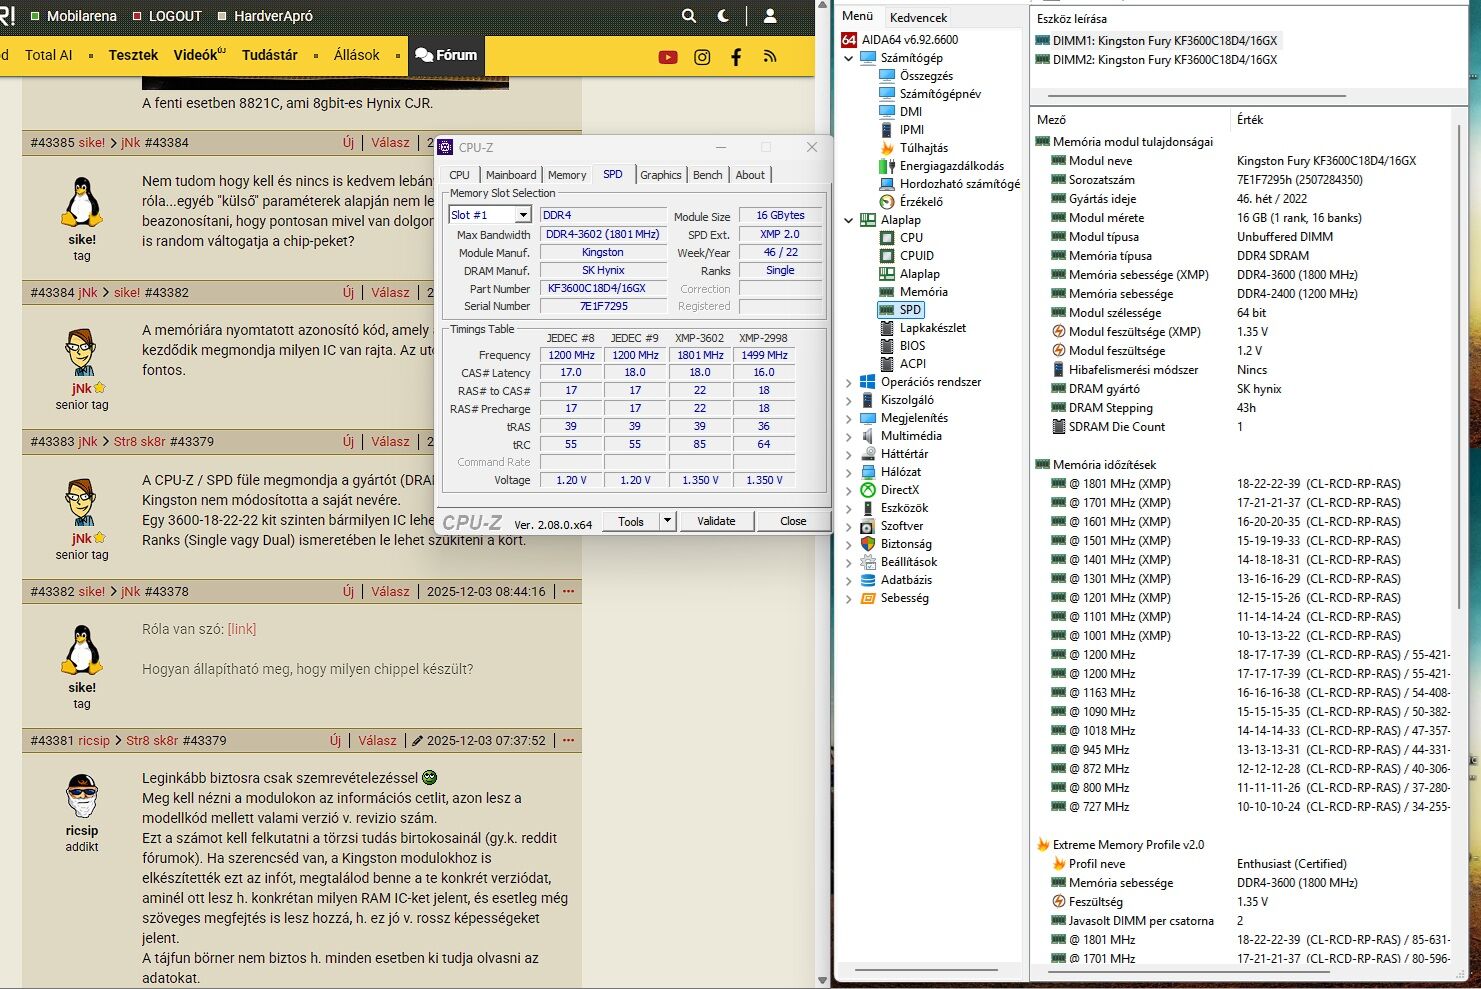The height and width of the screenshot is (989, 1481).
Task: Open three-dots menu on post #43381
Action: 568,741
